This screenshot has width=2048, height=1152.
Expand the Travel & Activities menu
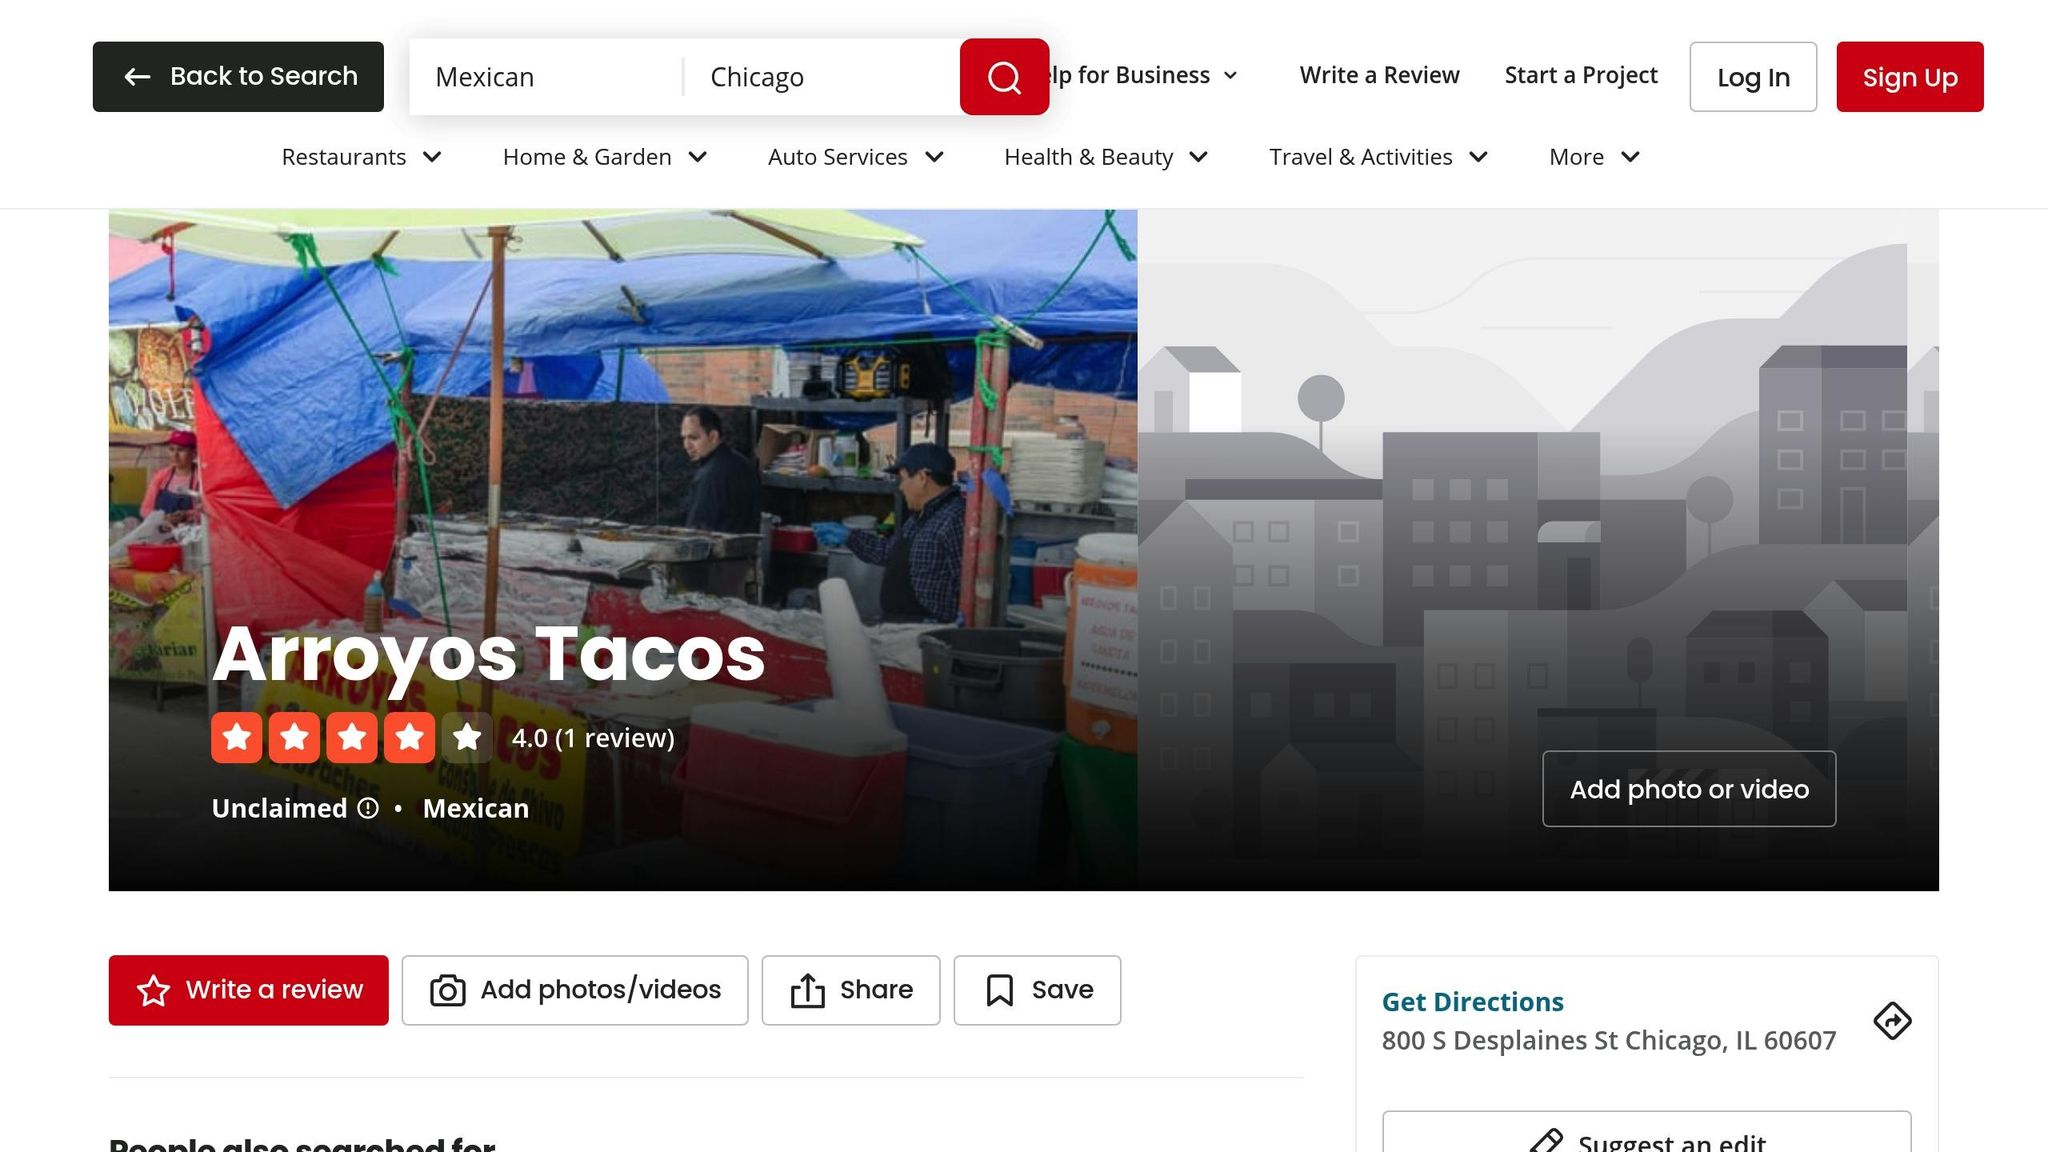[x=1379, y=157]
